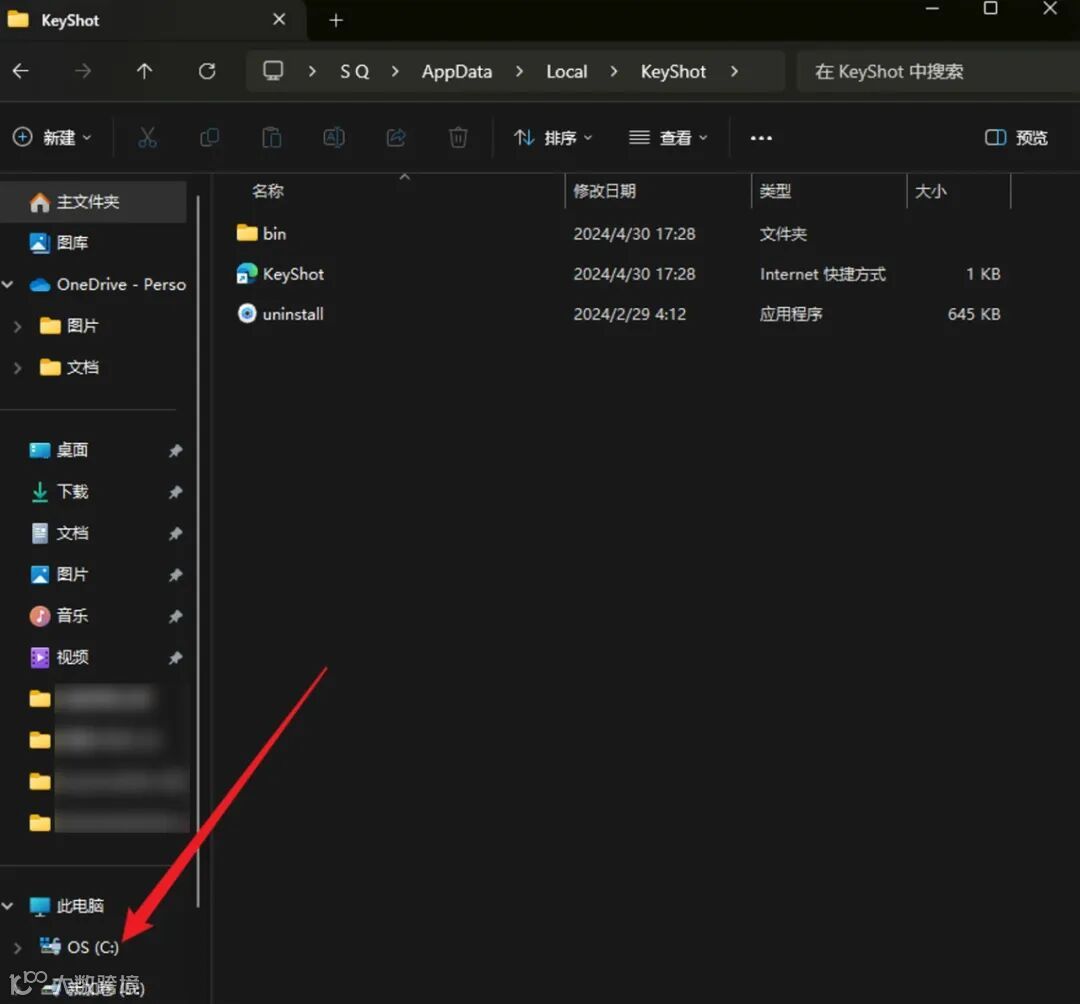Collapse the 此电脑 tree node
1080x1004 pixels.
[8, 906]
